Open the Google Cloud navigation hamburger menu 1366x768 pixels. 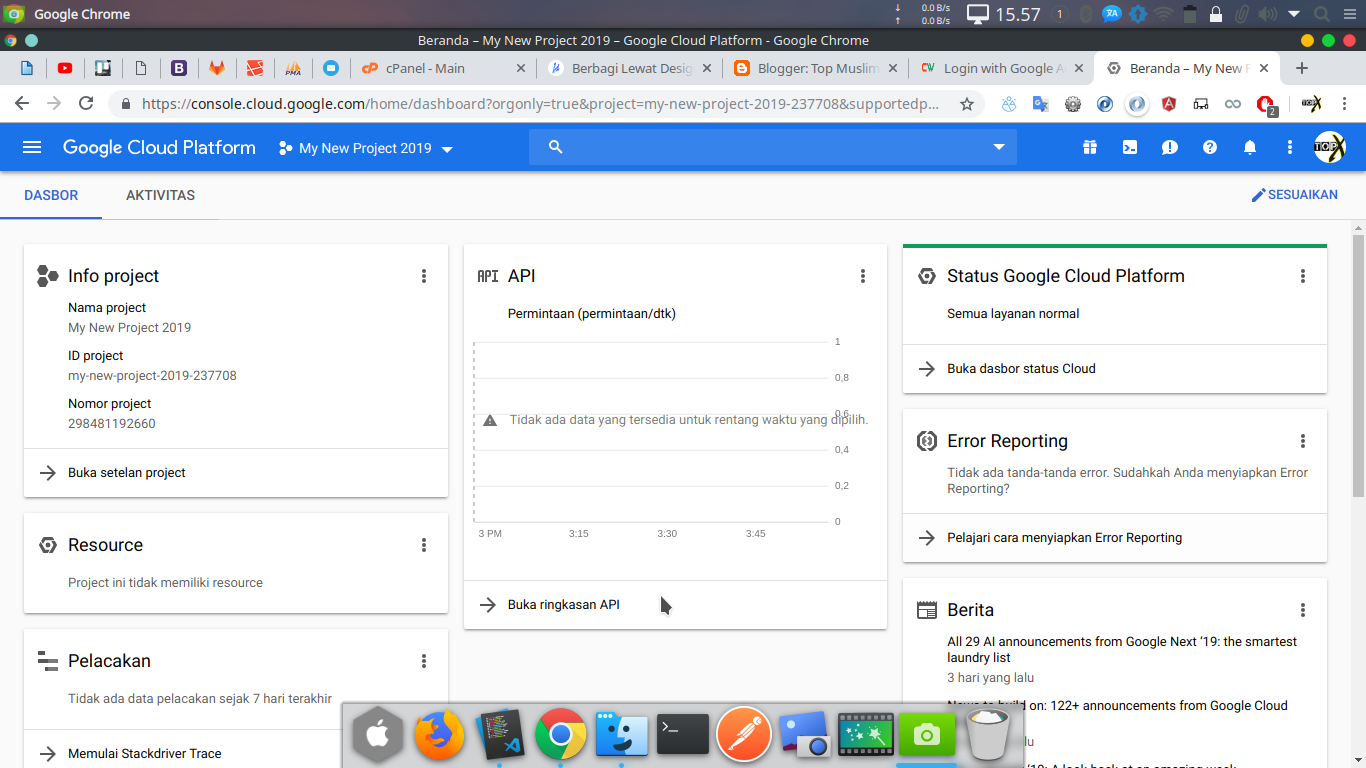pyautogui.click(x=32, y=148)
